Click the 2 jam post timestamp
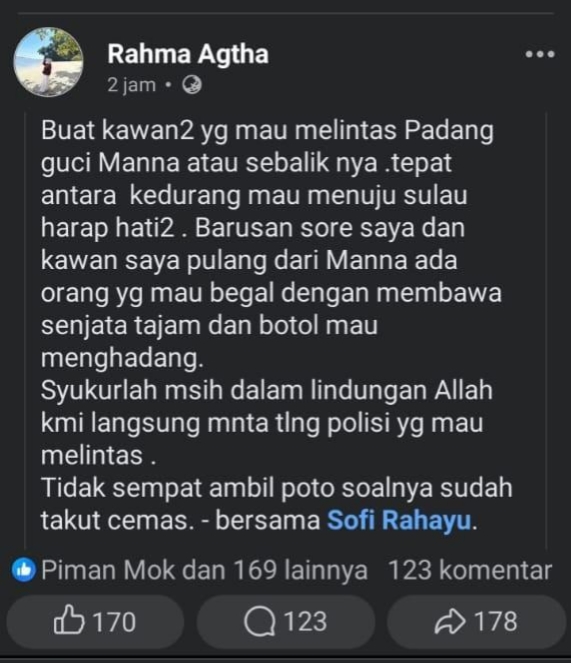Image resolution: width=571 pixels, height=663 pixels. [132, 85]
